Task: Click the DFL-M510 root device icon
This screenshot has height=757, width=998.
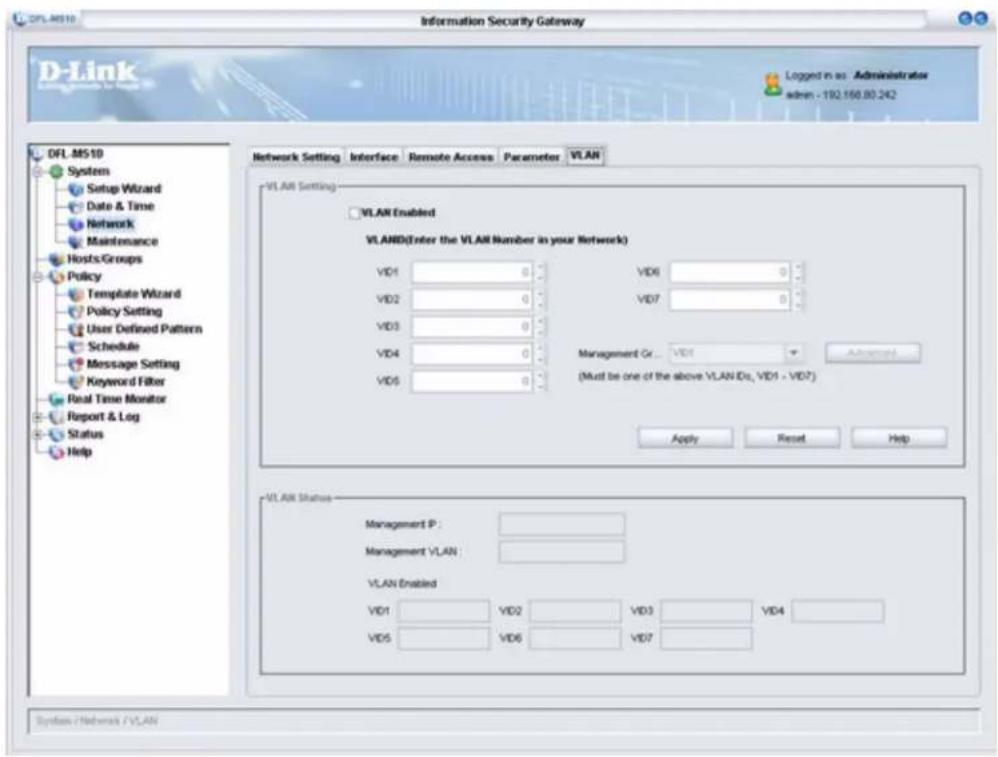Action: click(37, 154)
